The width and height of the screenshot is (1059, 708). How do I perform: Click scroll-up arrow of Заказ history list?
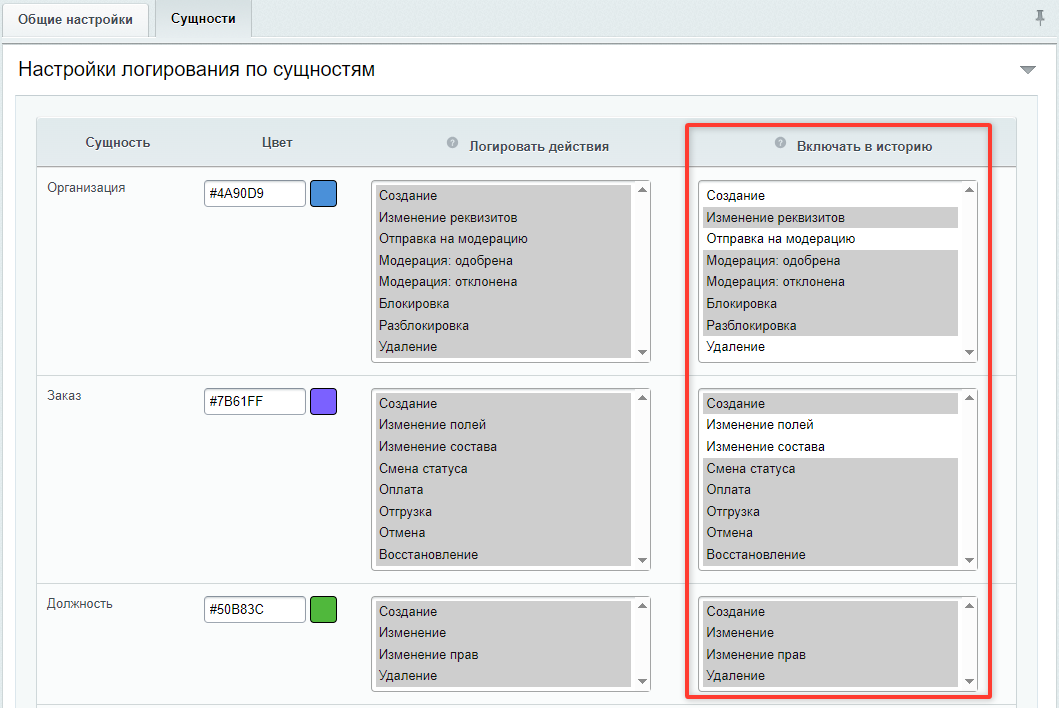969,398
